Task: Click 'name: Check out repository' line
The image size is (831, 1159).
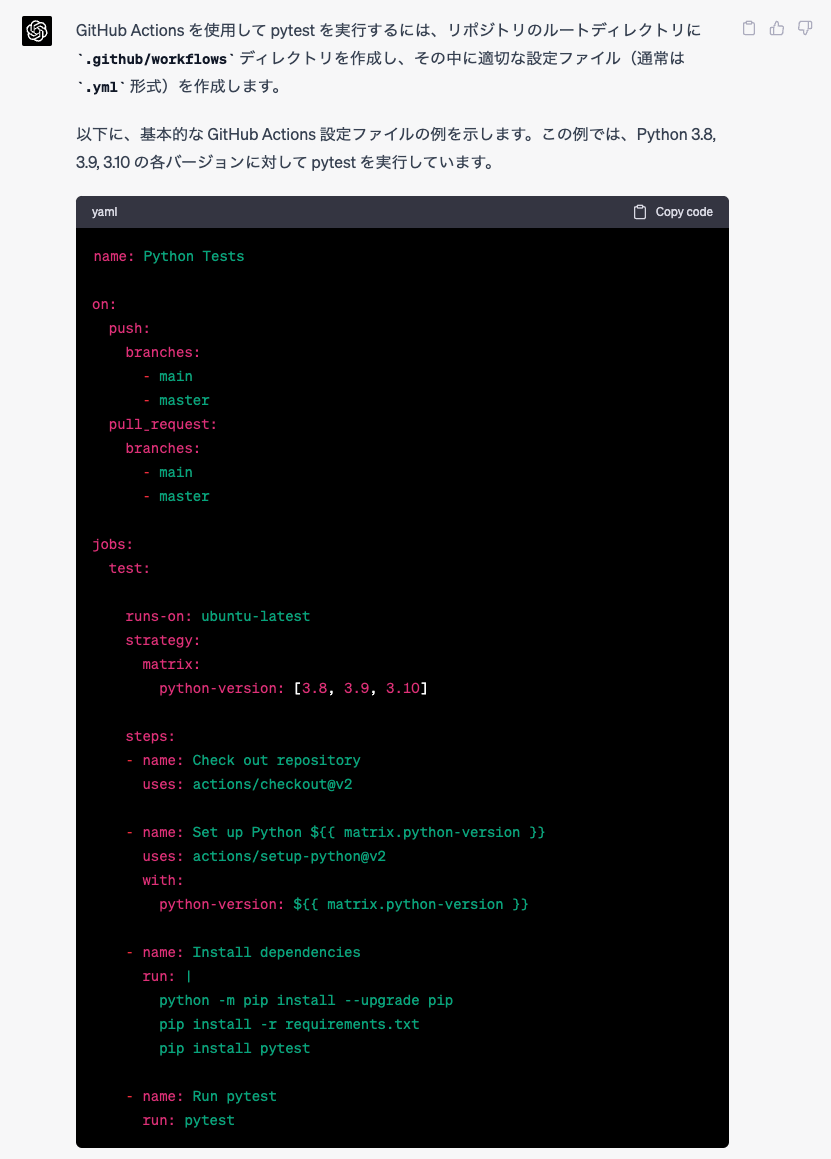Action: (x=243, y=761)
